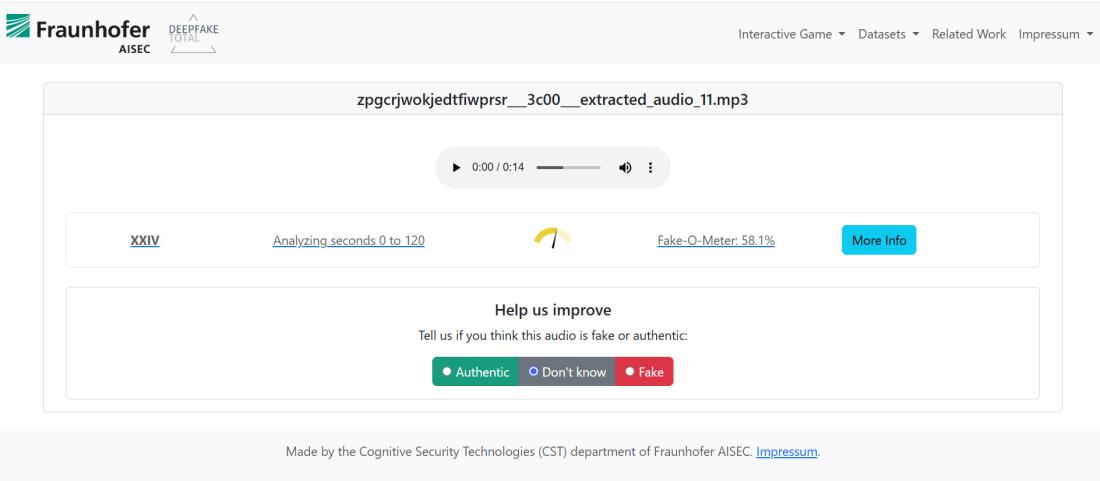This screenshot has width=1100, height=481.
Task: Click the More Info button
Action: (x=878, y=240)
